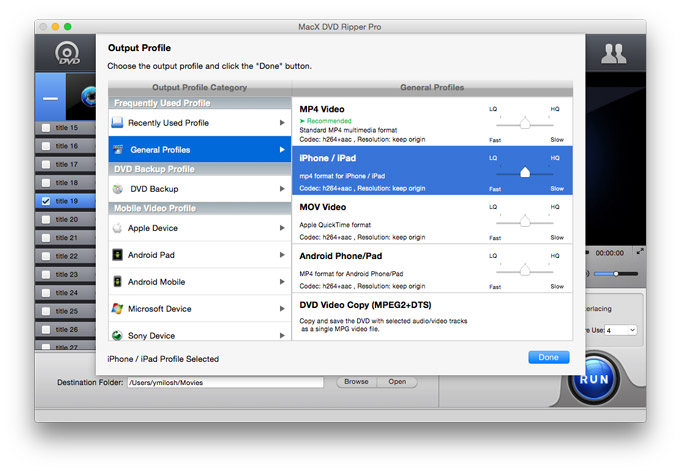The image size is (680, 471).
Task: Expand DVD Backup arrow
Action: (282, 189)
